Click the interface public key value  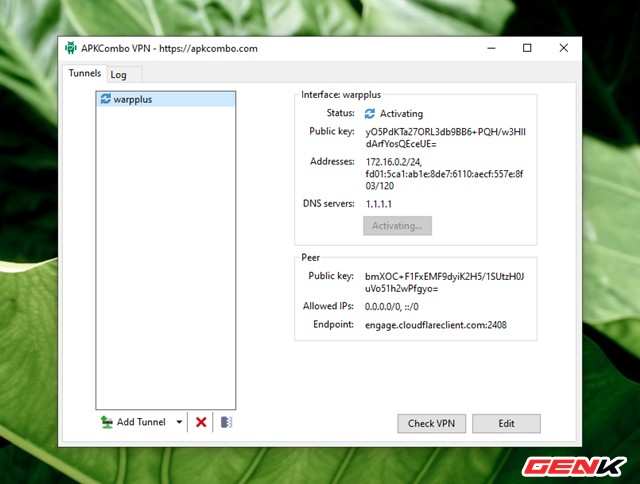click(445, 138)
